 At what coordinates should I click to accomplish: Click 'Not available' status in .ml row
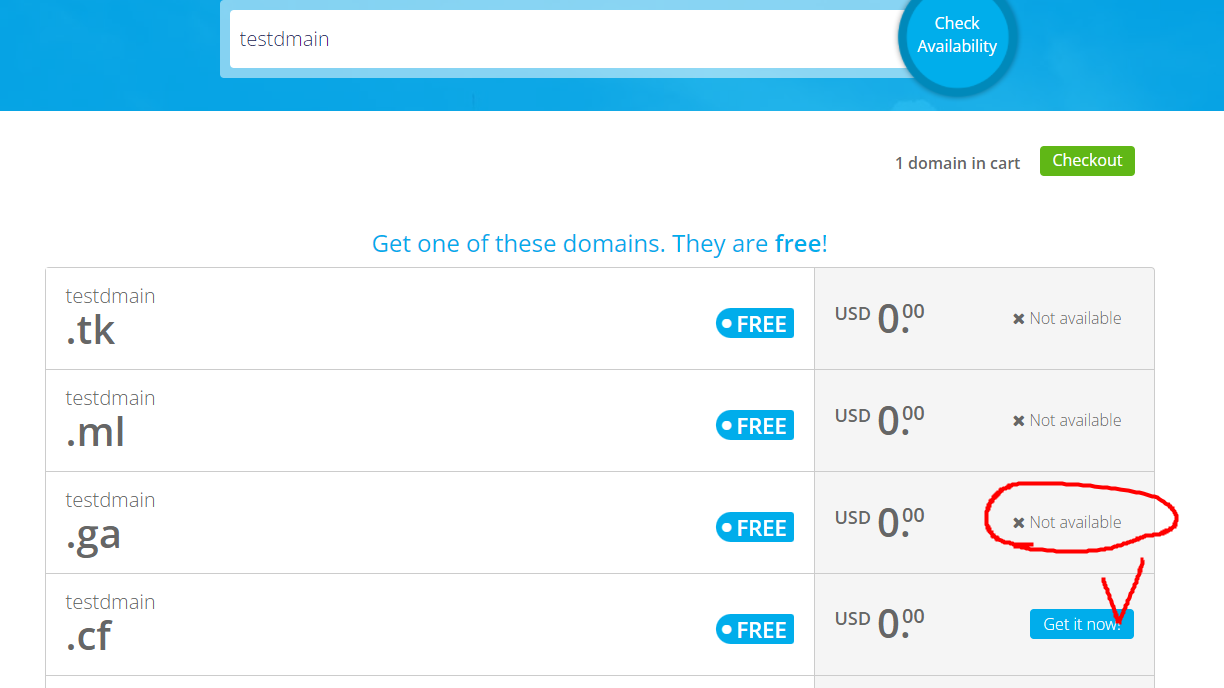(x=1067, y=420)
